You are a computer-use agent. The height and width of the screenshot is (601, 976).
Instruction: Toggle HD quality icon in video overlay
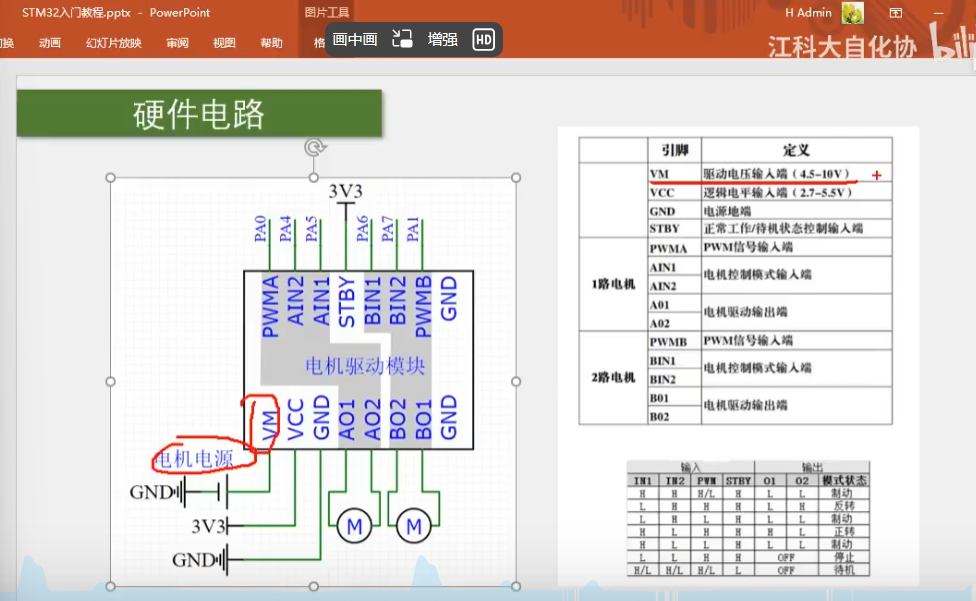(x=484, y=40)
